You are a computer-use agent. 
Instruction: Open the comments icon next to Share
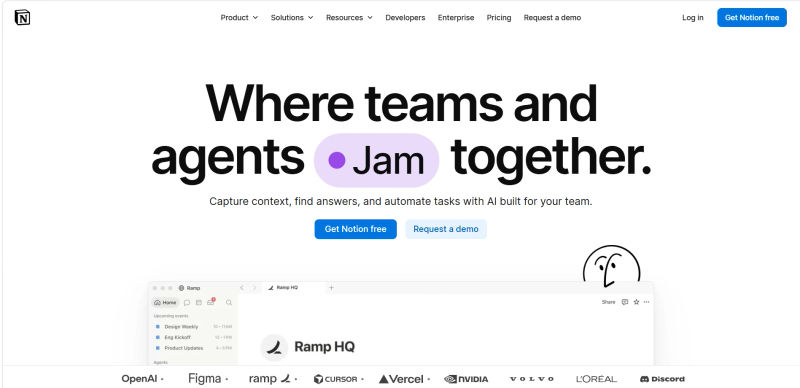pos(624,302)
